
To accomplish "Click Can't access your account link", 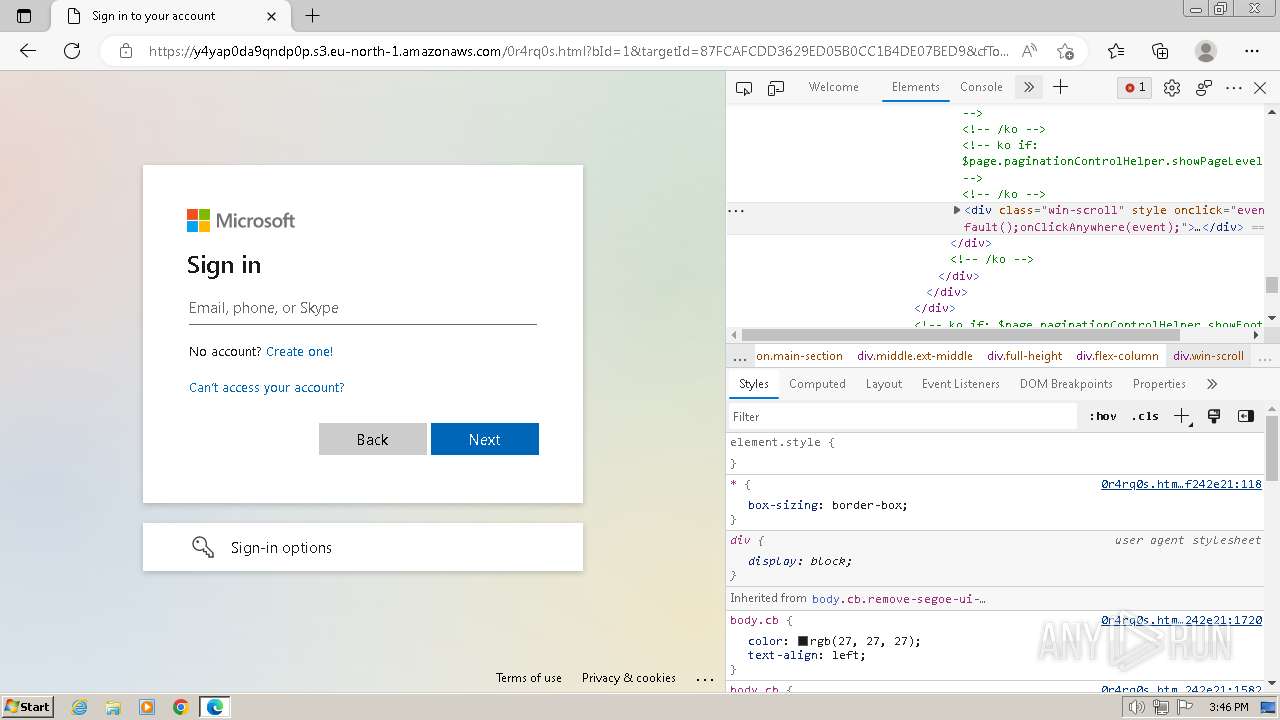I will (x=266, y=388).
